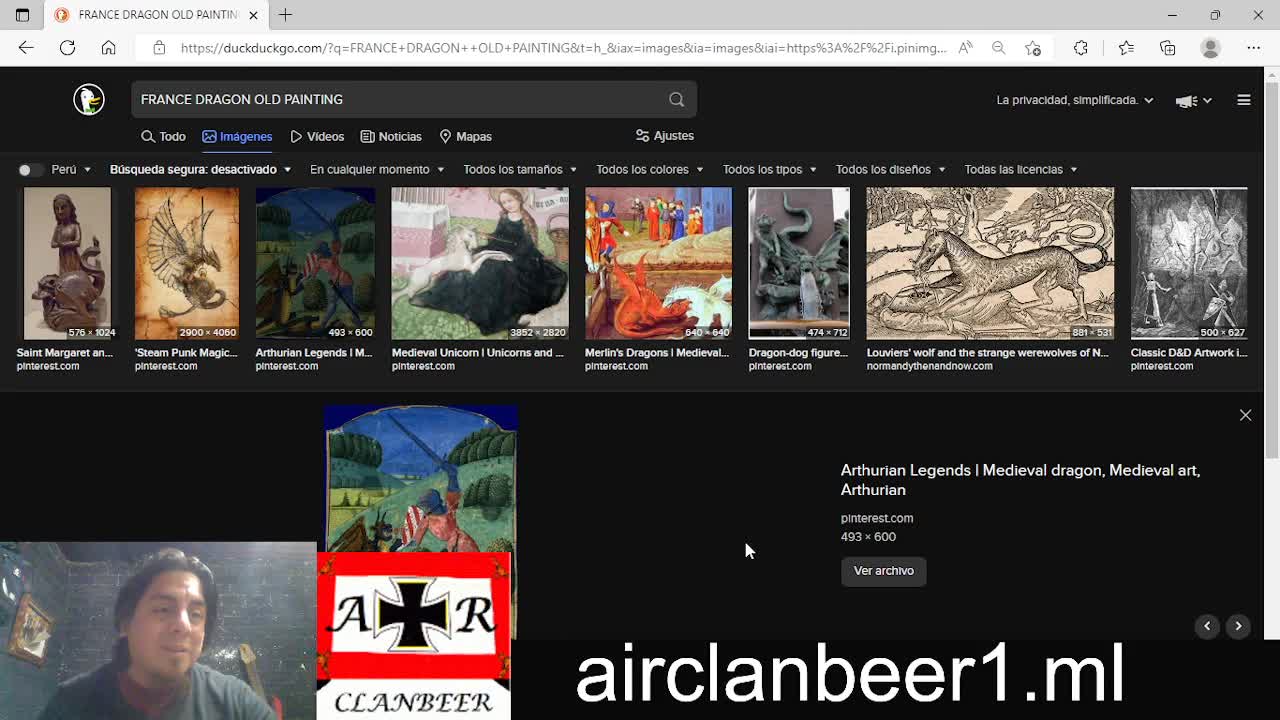Show the next image in detail panel
The width and height of the screenshot is (1280, 720).
1238,626
